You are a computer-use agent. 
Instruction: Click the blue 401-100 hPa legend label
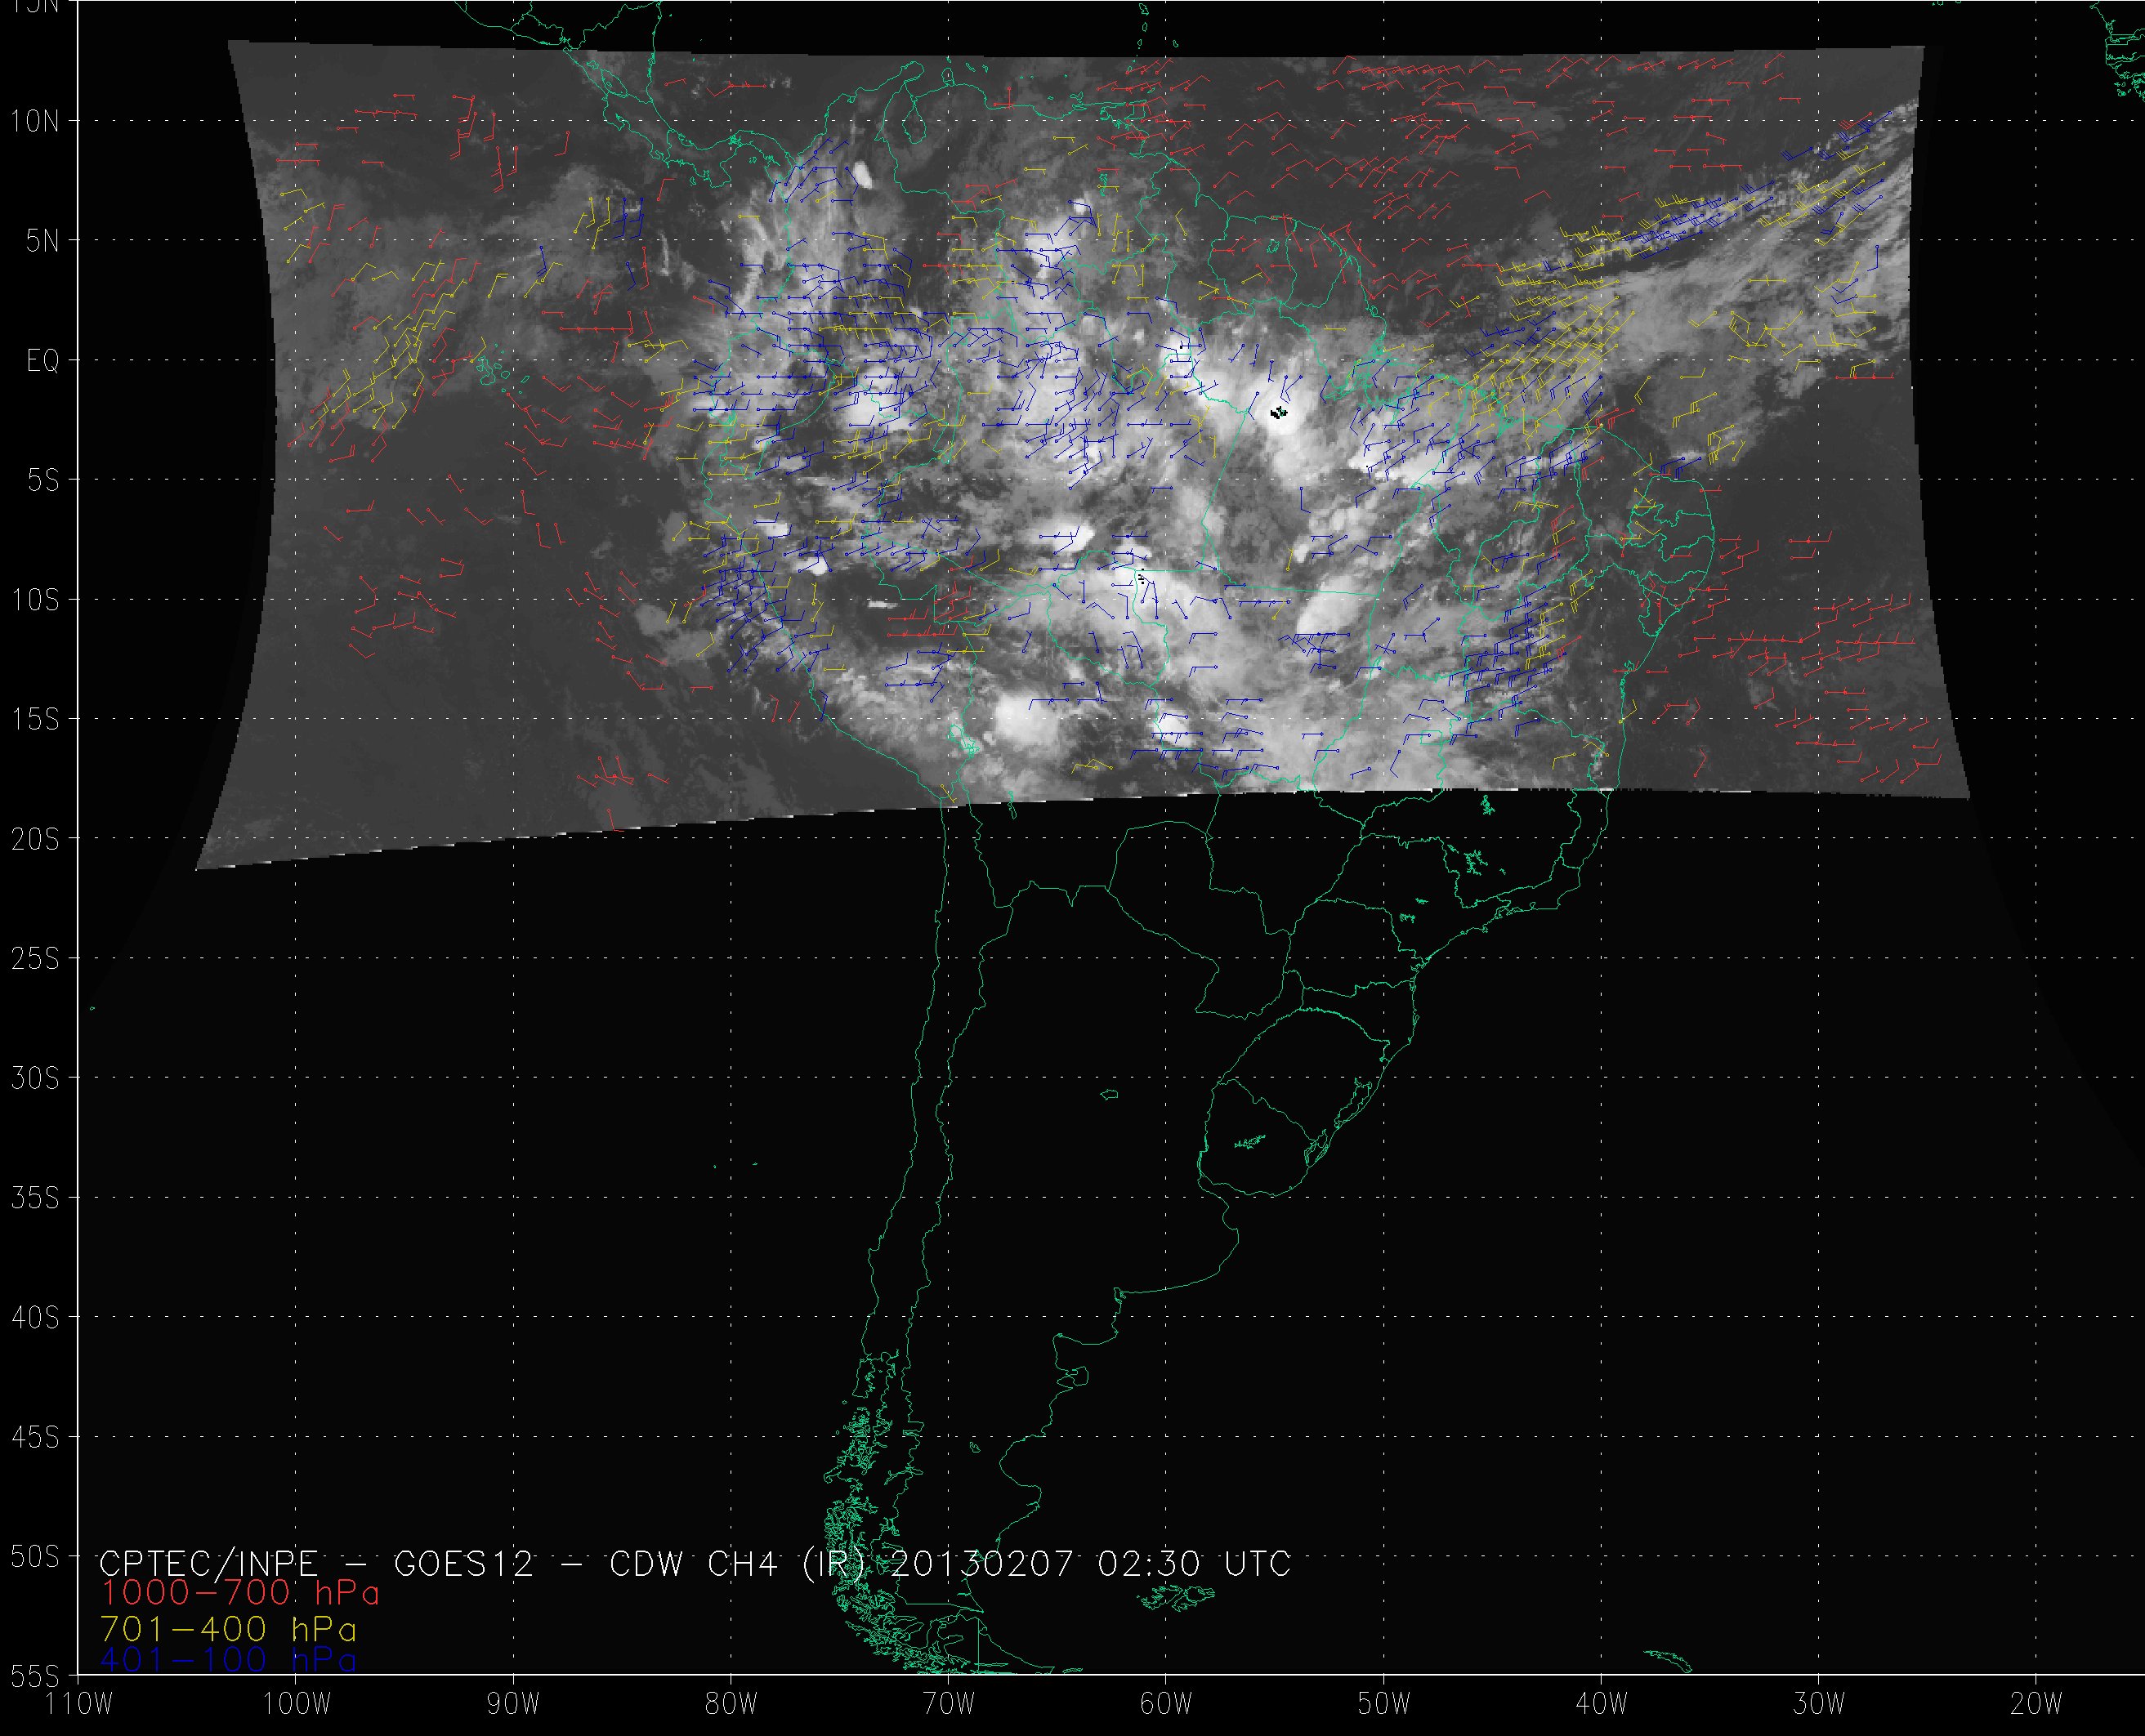228,1660
